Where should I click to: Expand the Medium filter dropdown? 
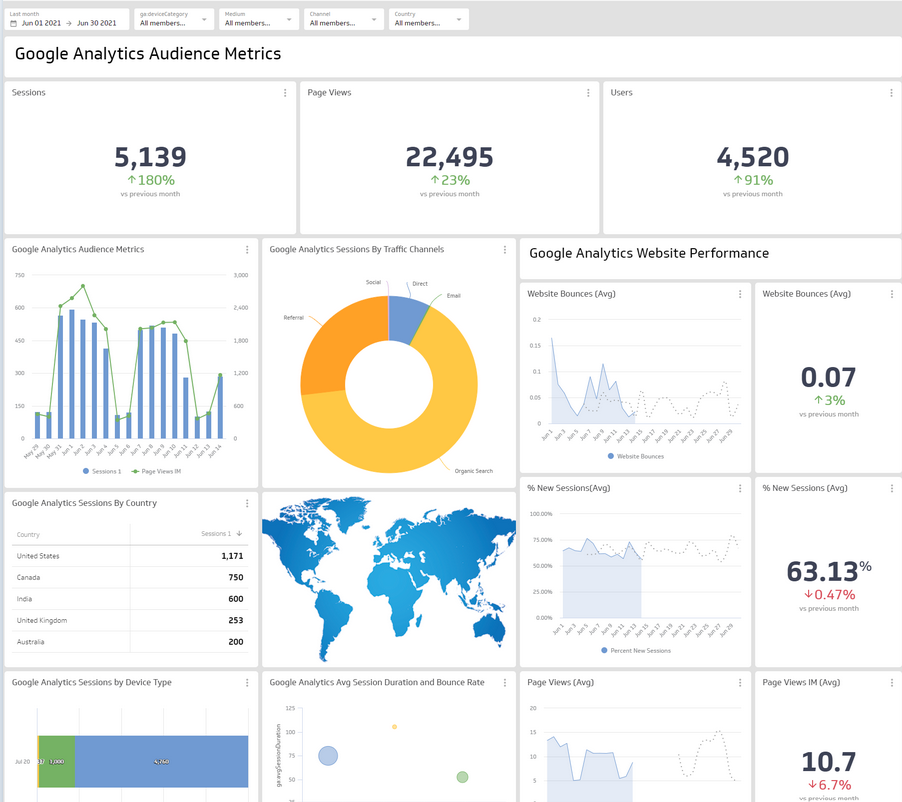point(259,19)
